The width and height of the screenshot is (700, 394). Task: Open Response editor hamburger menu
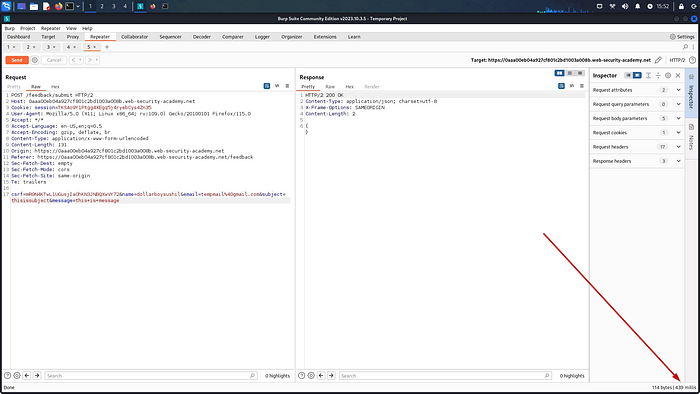pyautogui.click(x=582, y=86)
